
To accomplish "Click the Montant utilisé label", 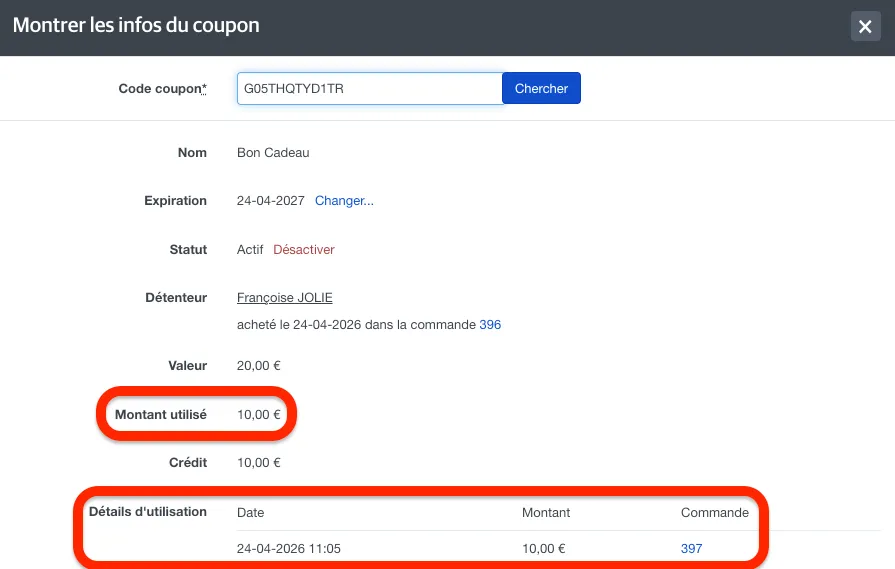I will coord(161,414).
